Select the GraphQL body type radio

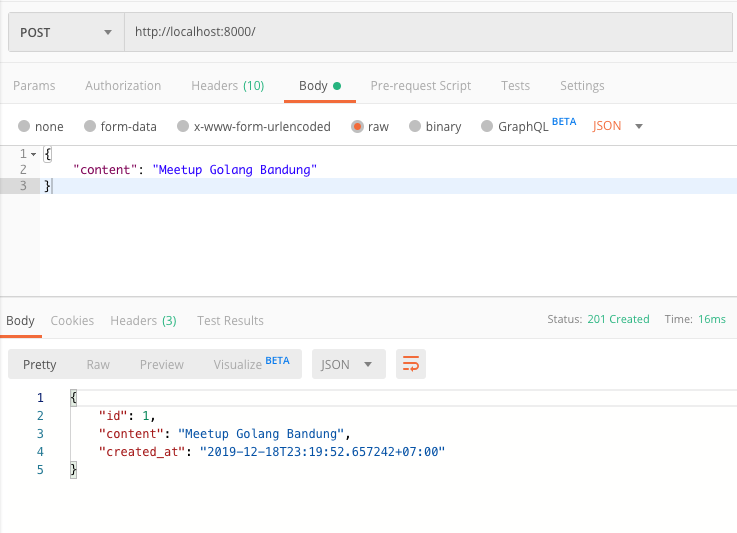[x=488, y=127]
